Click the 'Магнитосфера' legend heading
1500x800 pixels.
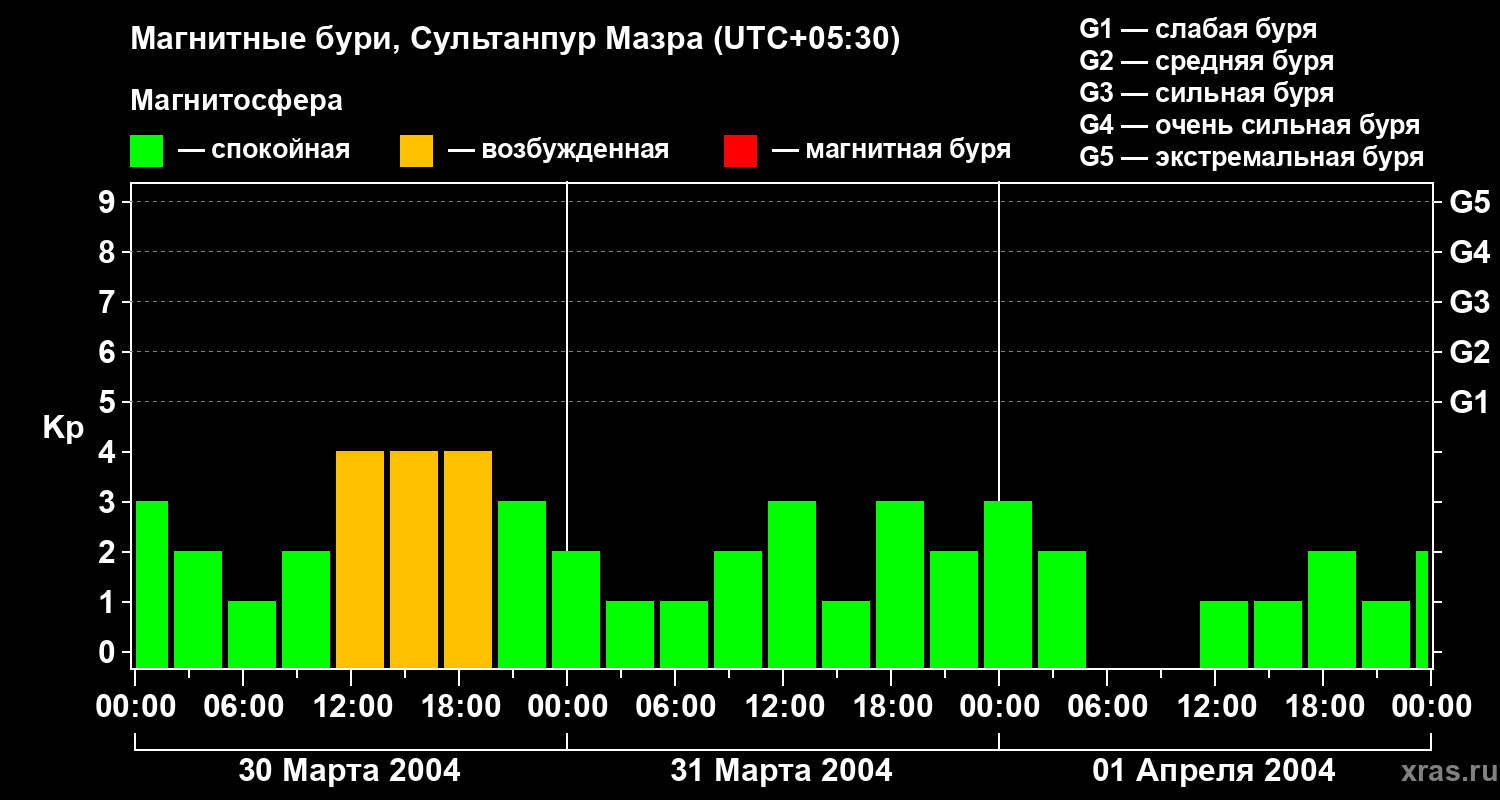(236, 101)
